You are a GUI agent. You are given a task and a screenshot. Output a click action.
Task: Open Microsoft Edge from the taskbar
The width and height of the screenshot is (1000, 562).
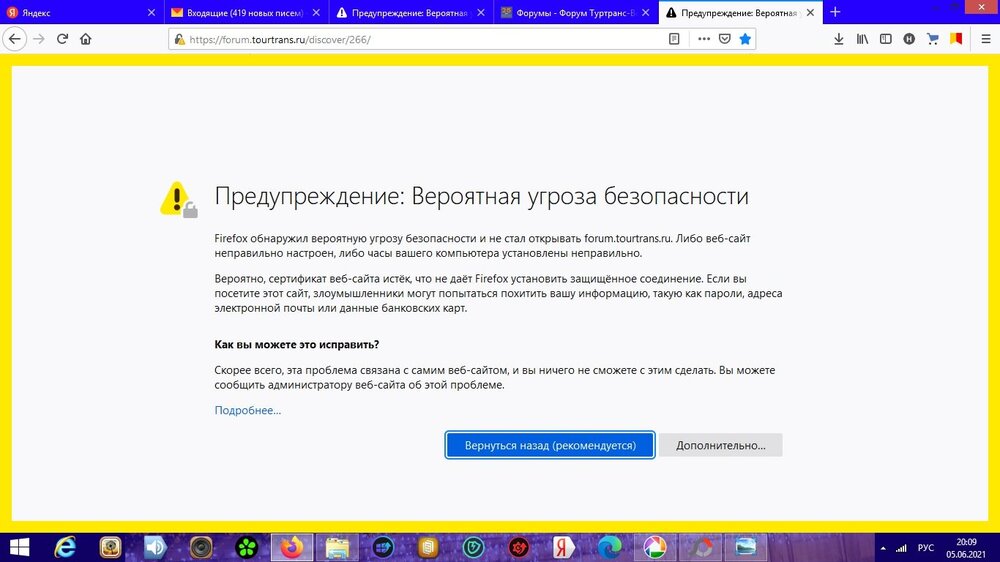609,547
